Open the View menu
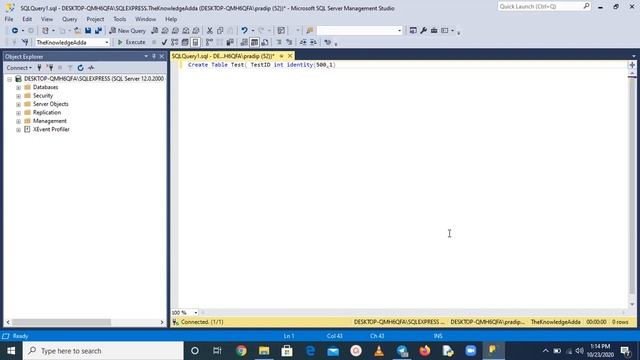The width and height of the screenshot is (640, 360). [x=47, y=19]
